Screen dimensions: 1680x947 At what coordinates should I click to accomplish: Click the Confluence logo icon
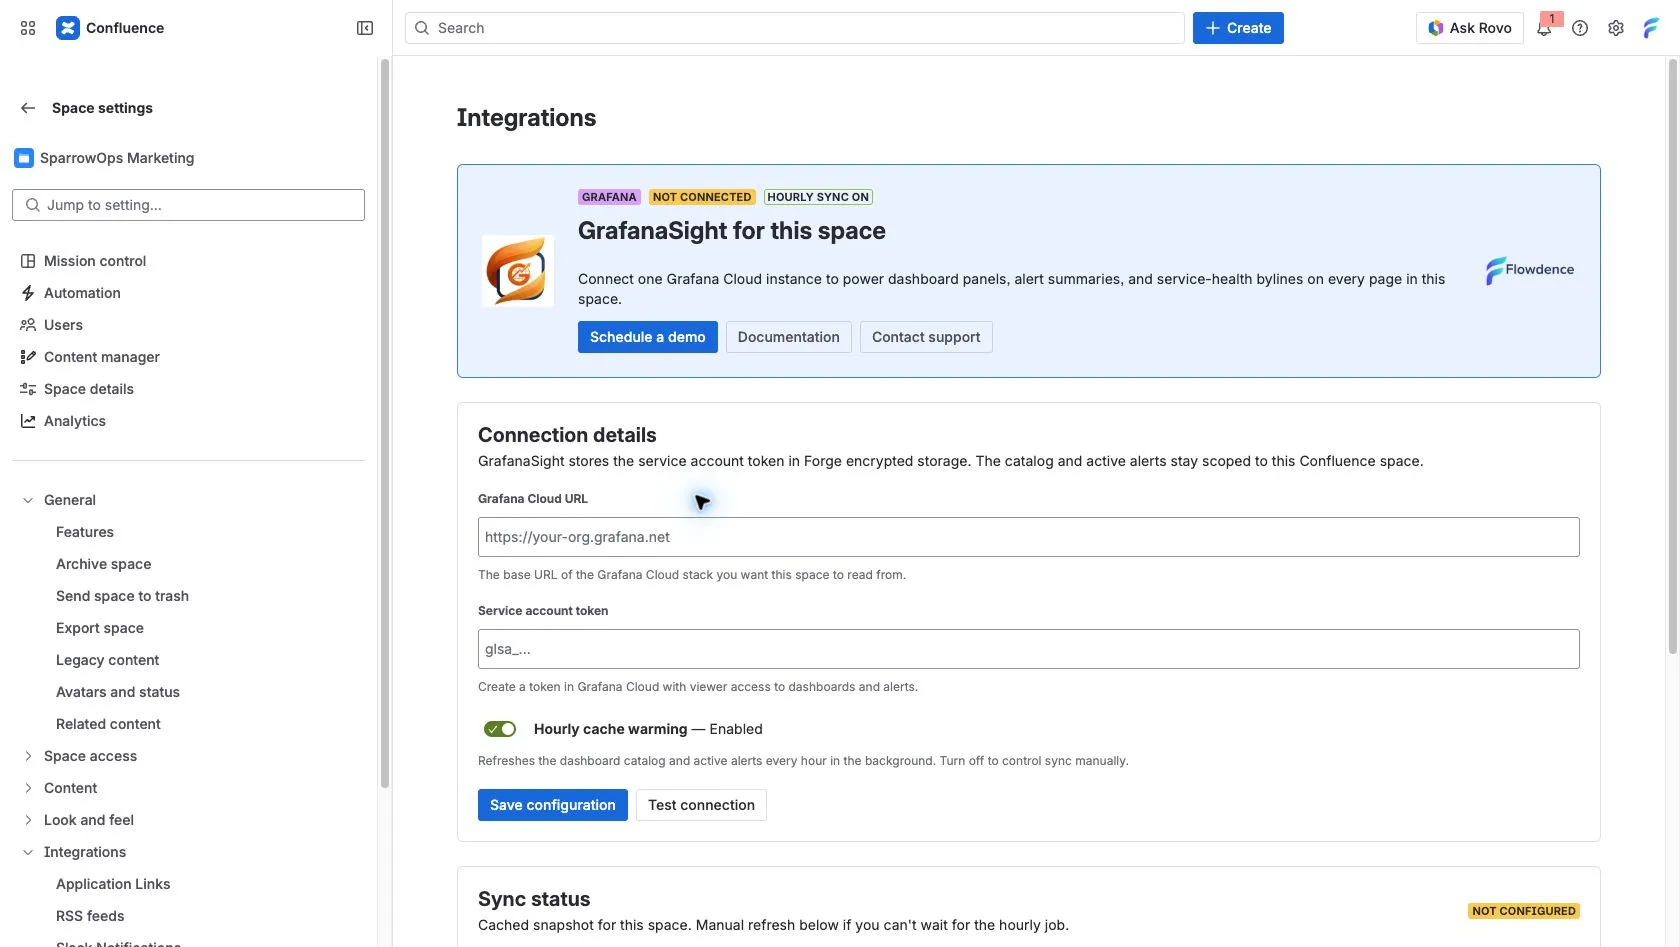pyautogui.click(x=67, y=28)
